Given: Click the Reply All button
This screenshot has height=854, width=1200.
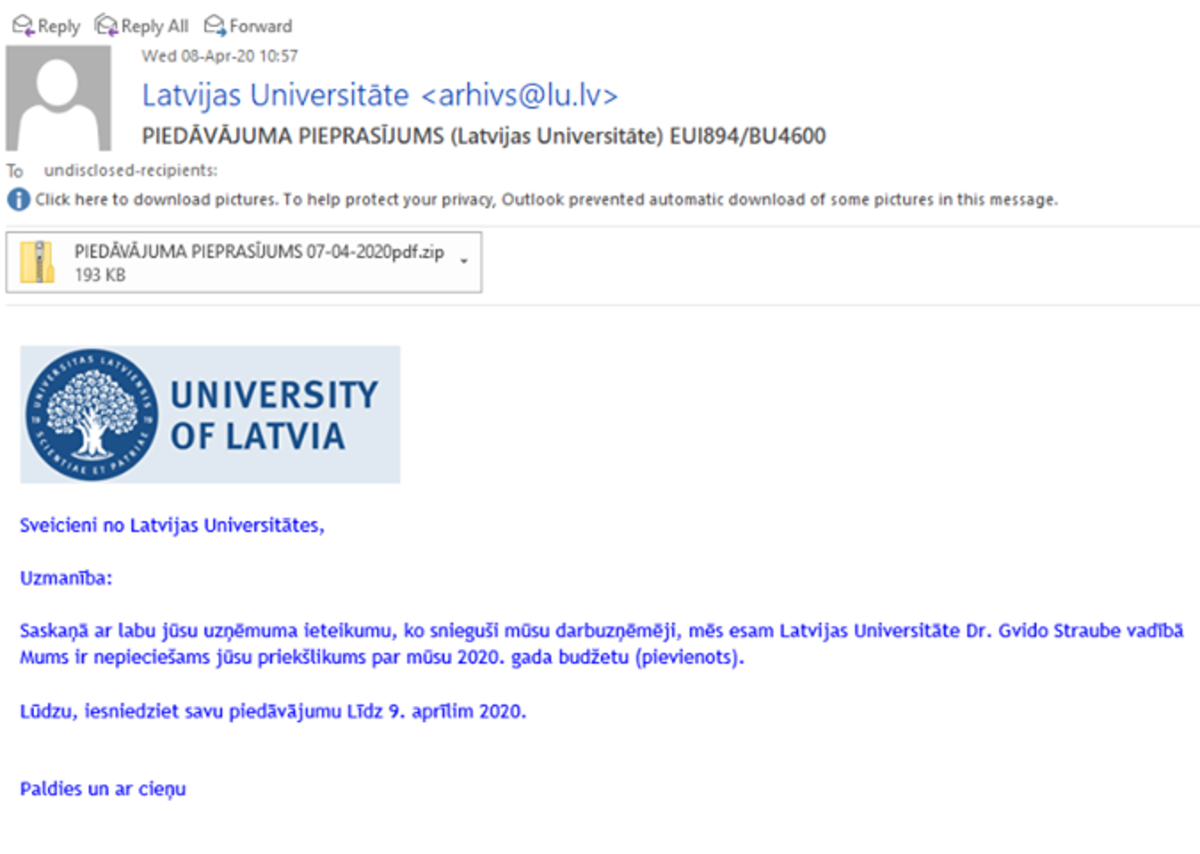Looking at the screenshot, I should coord(141,26).
